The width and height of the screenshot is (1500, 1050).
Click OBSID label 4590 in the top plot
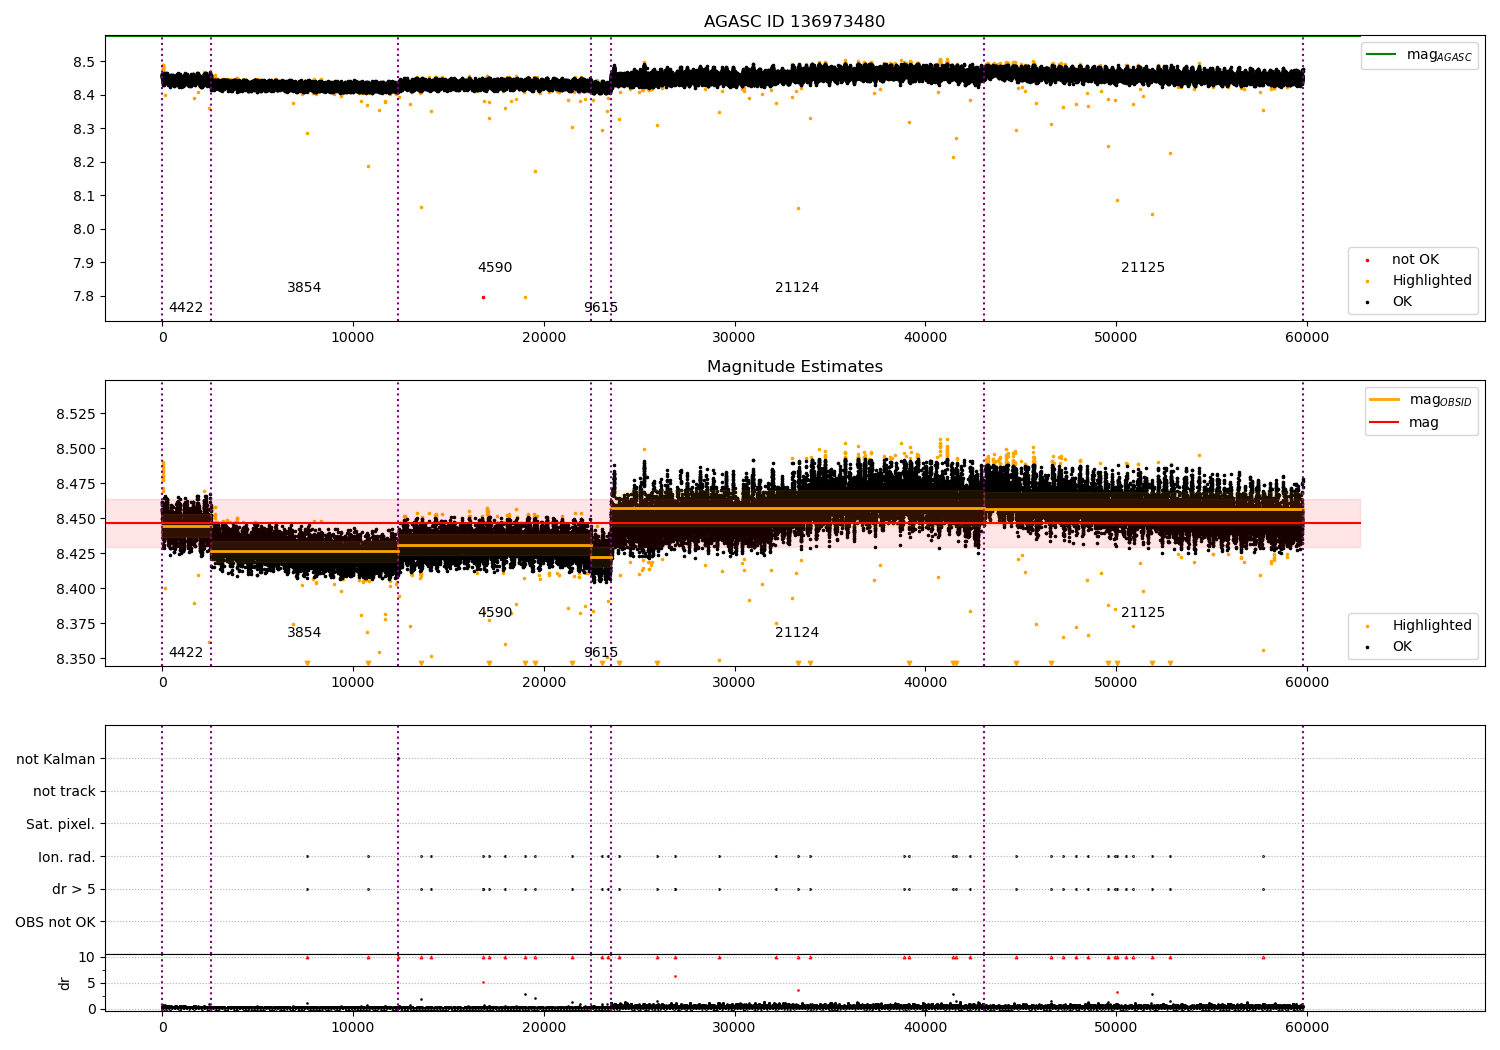pos(495,268)
